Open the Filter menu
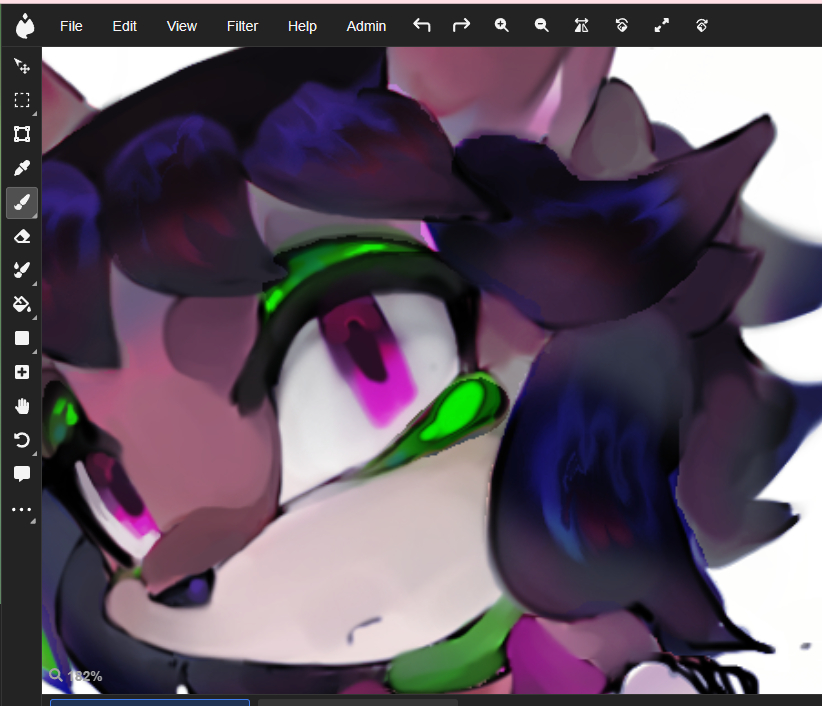The image size is (822, 706). 242,26
